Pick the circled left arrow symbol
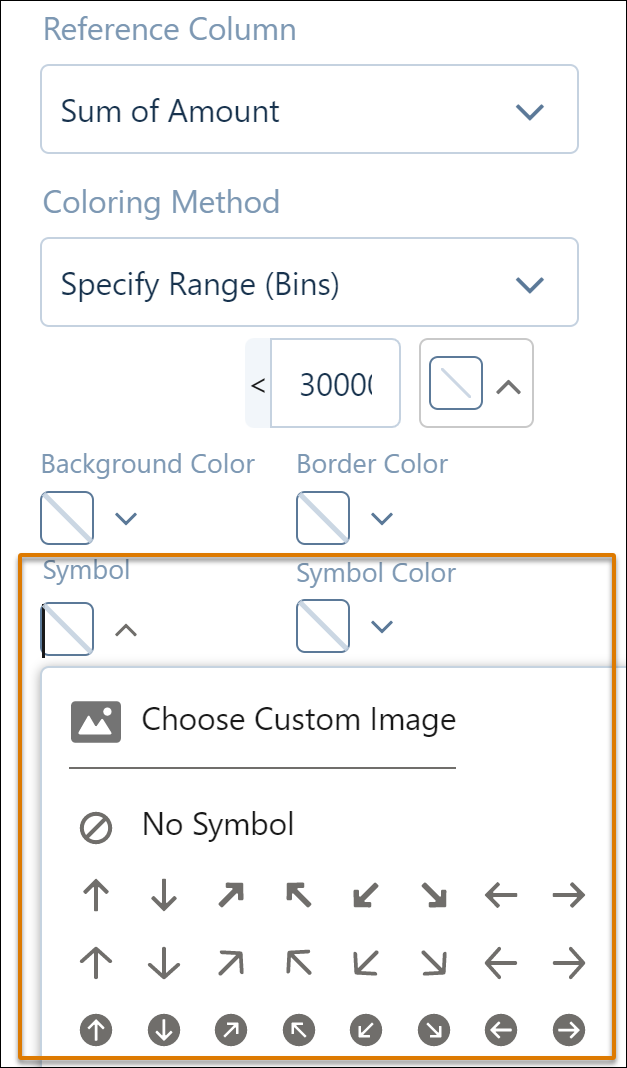 pyautogui.click(x=502, y=1031)
